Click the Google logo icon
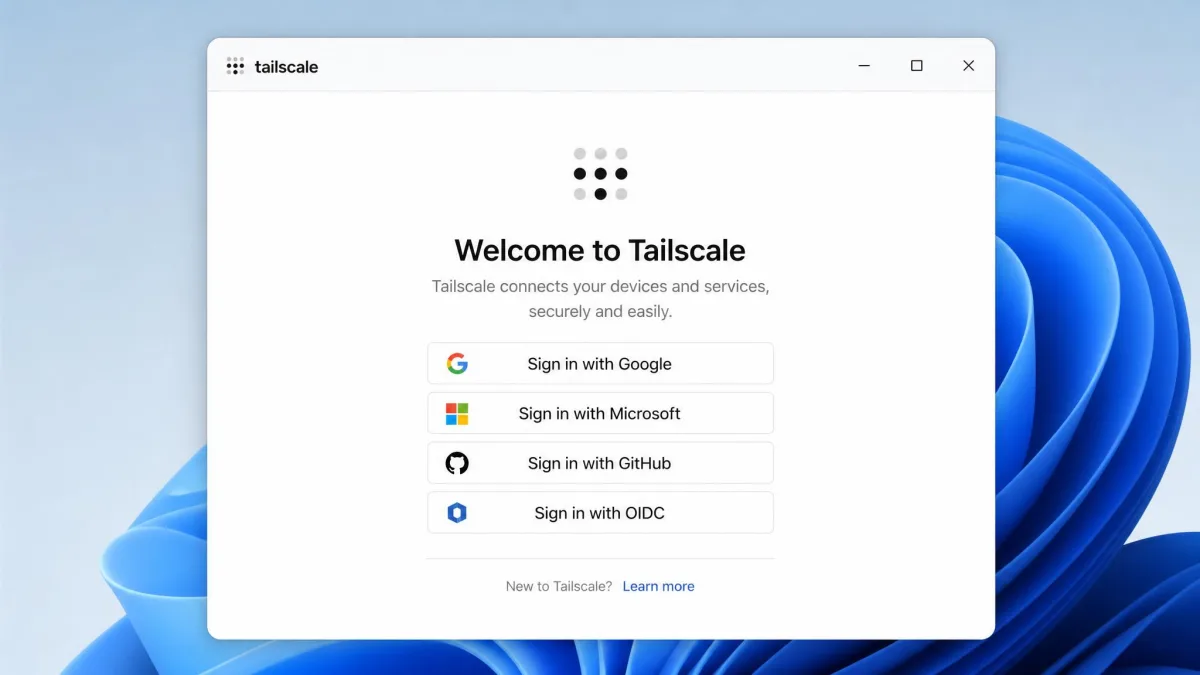This screenshot has width=1200, height=675. click(x=457, y=364)
